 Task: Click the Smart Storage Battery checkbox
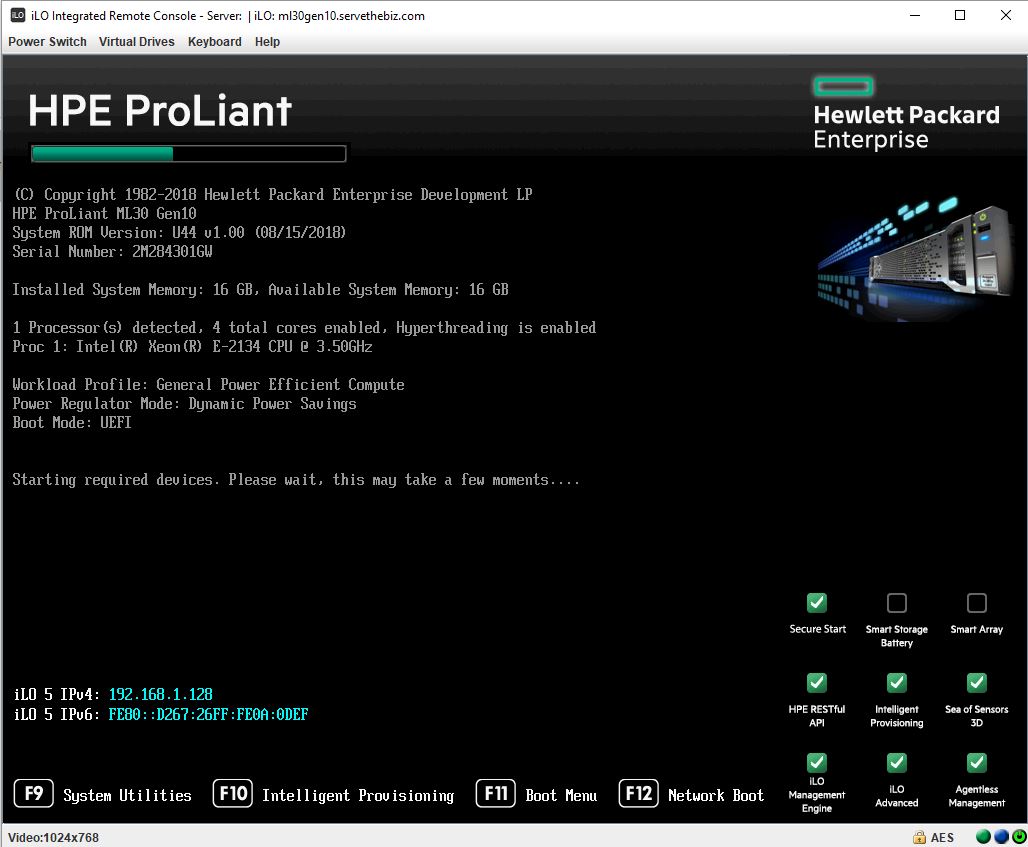[897, 602]
